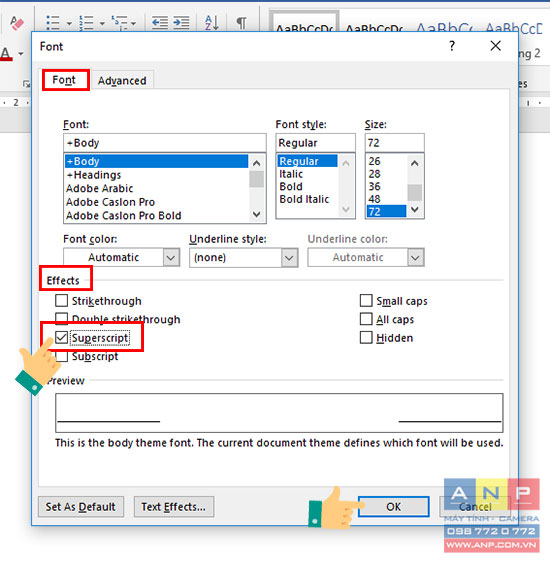Switch to the Advanced tab
This screenshot has width=550, height=562.
[x=122, y=81]
